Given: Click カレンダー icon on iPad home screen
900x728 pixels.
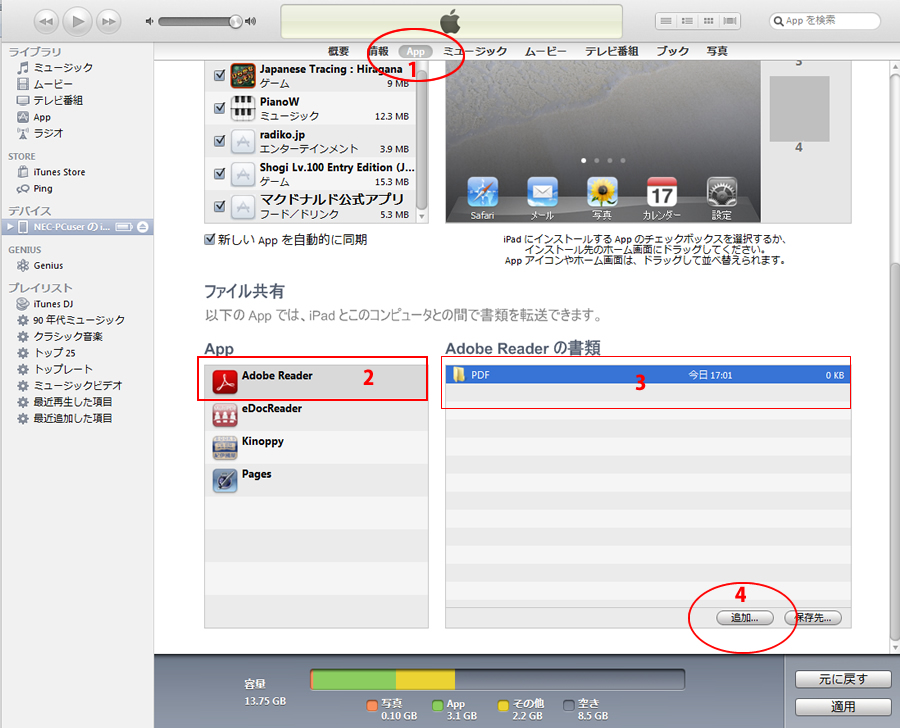Looking at the screenshot, I should pos(662,192).
